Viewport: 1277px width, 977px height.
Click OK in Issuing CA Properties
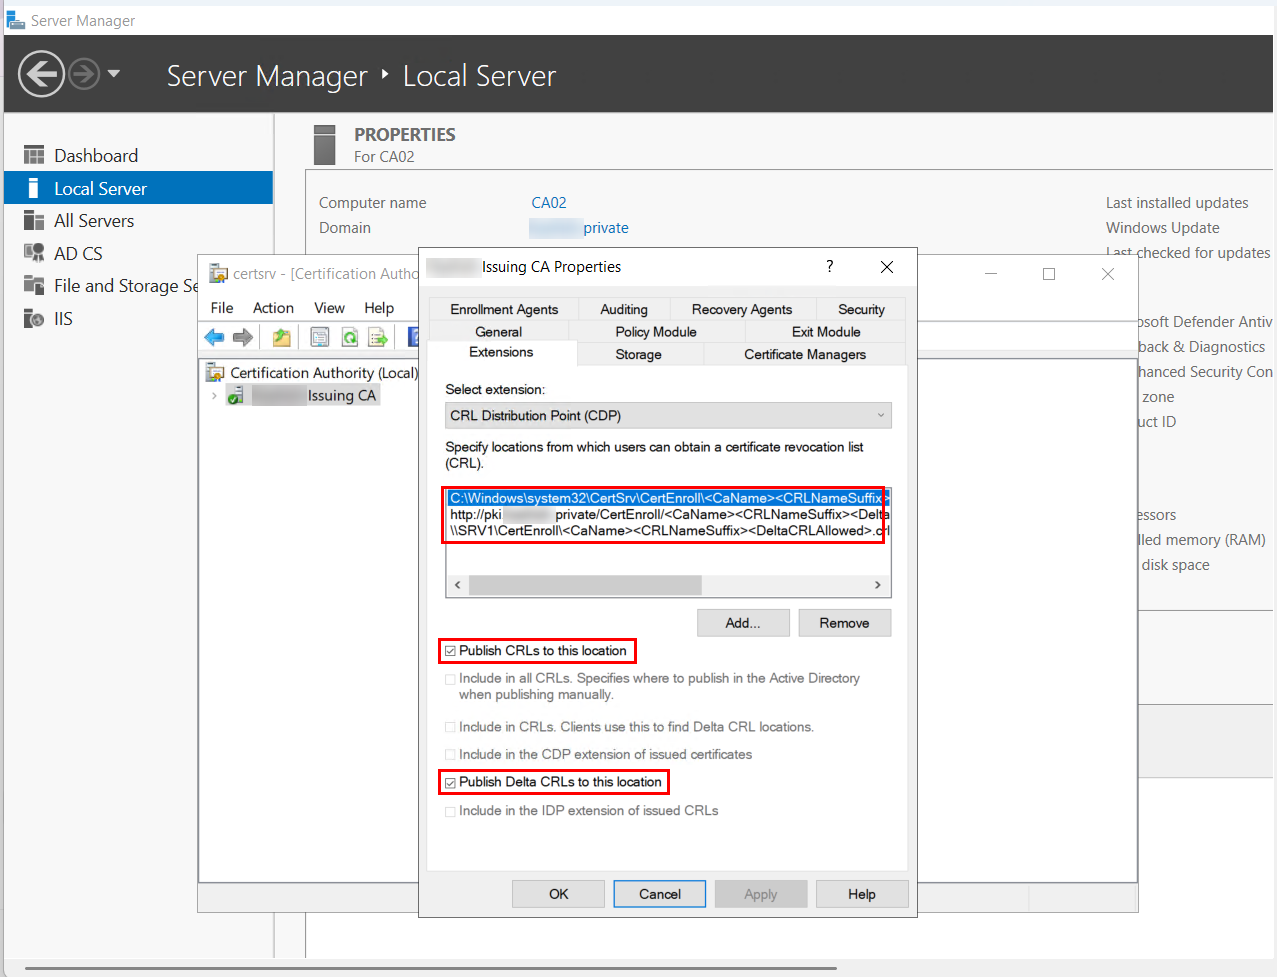pyautogui.click(x=558, y=894)
